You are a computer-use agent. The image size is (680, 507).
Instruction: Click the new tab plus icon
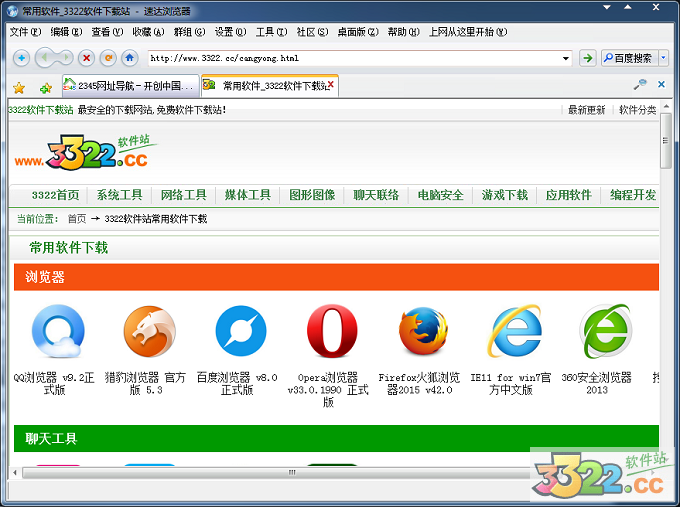21,58
